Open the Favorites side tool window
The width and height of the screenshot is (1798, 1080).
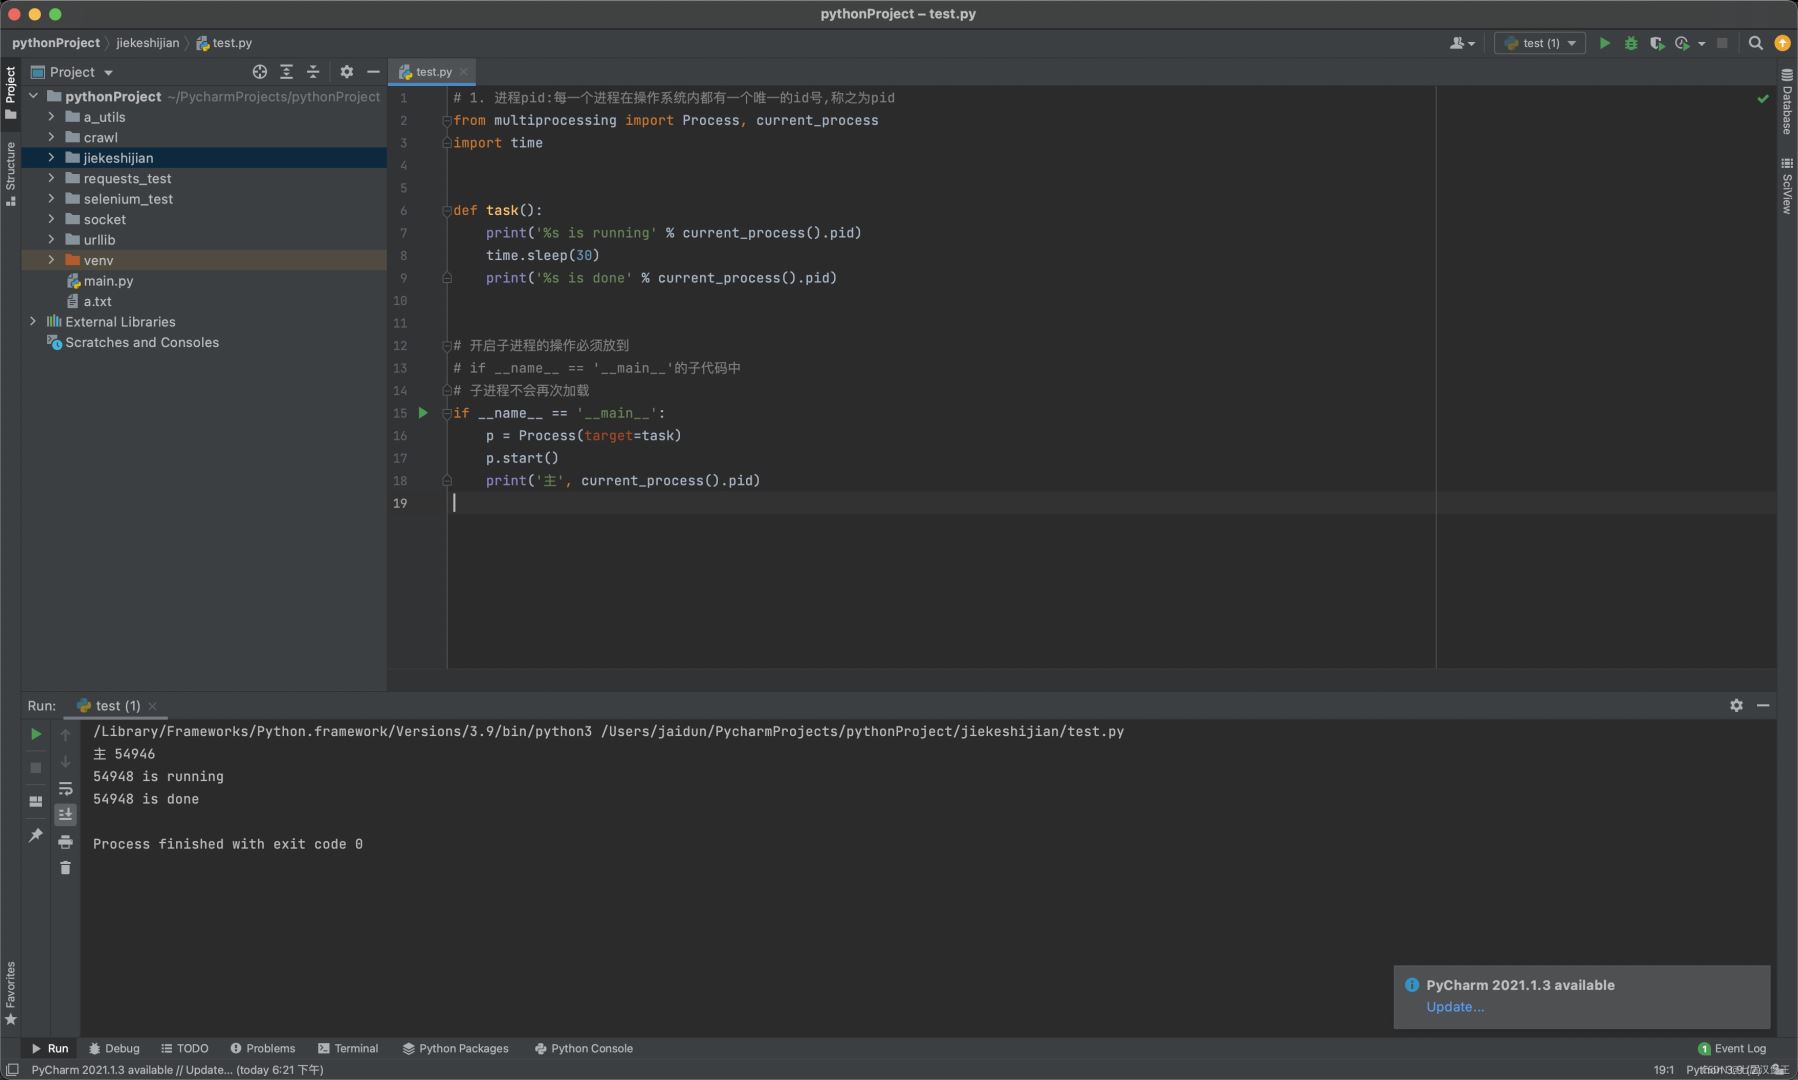(10, 993)
